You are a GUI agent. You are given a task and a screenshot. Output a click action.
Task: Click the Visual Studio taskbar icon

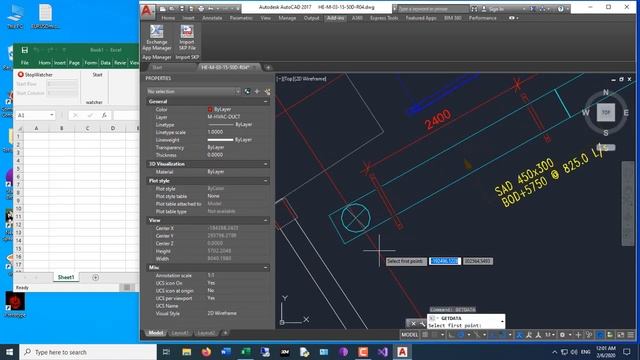[382, 352]
